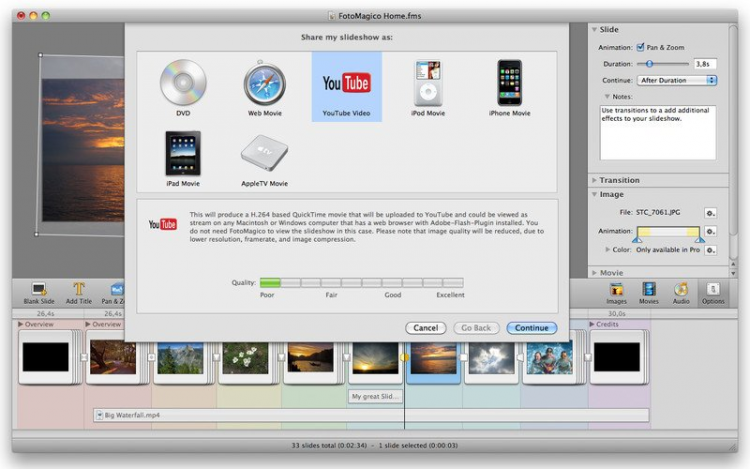
Task: Toggle the first Overview chapter triangle
Action: tap(21, 324)
